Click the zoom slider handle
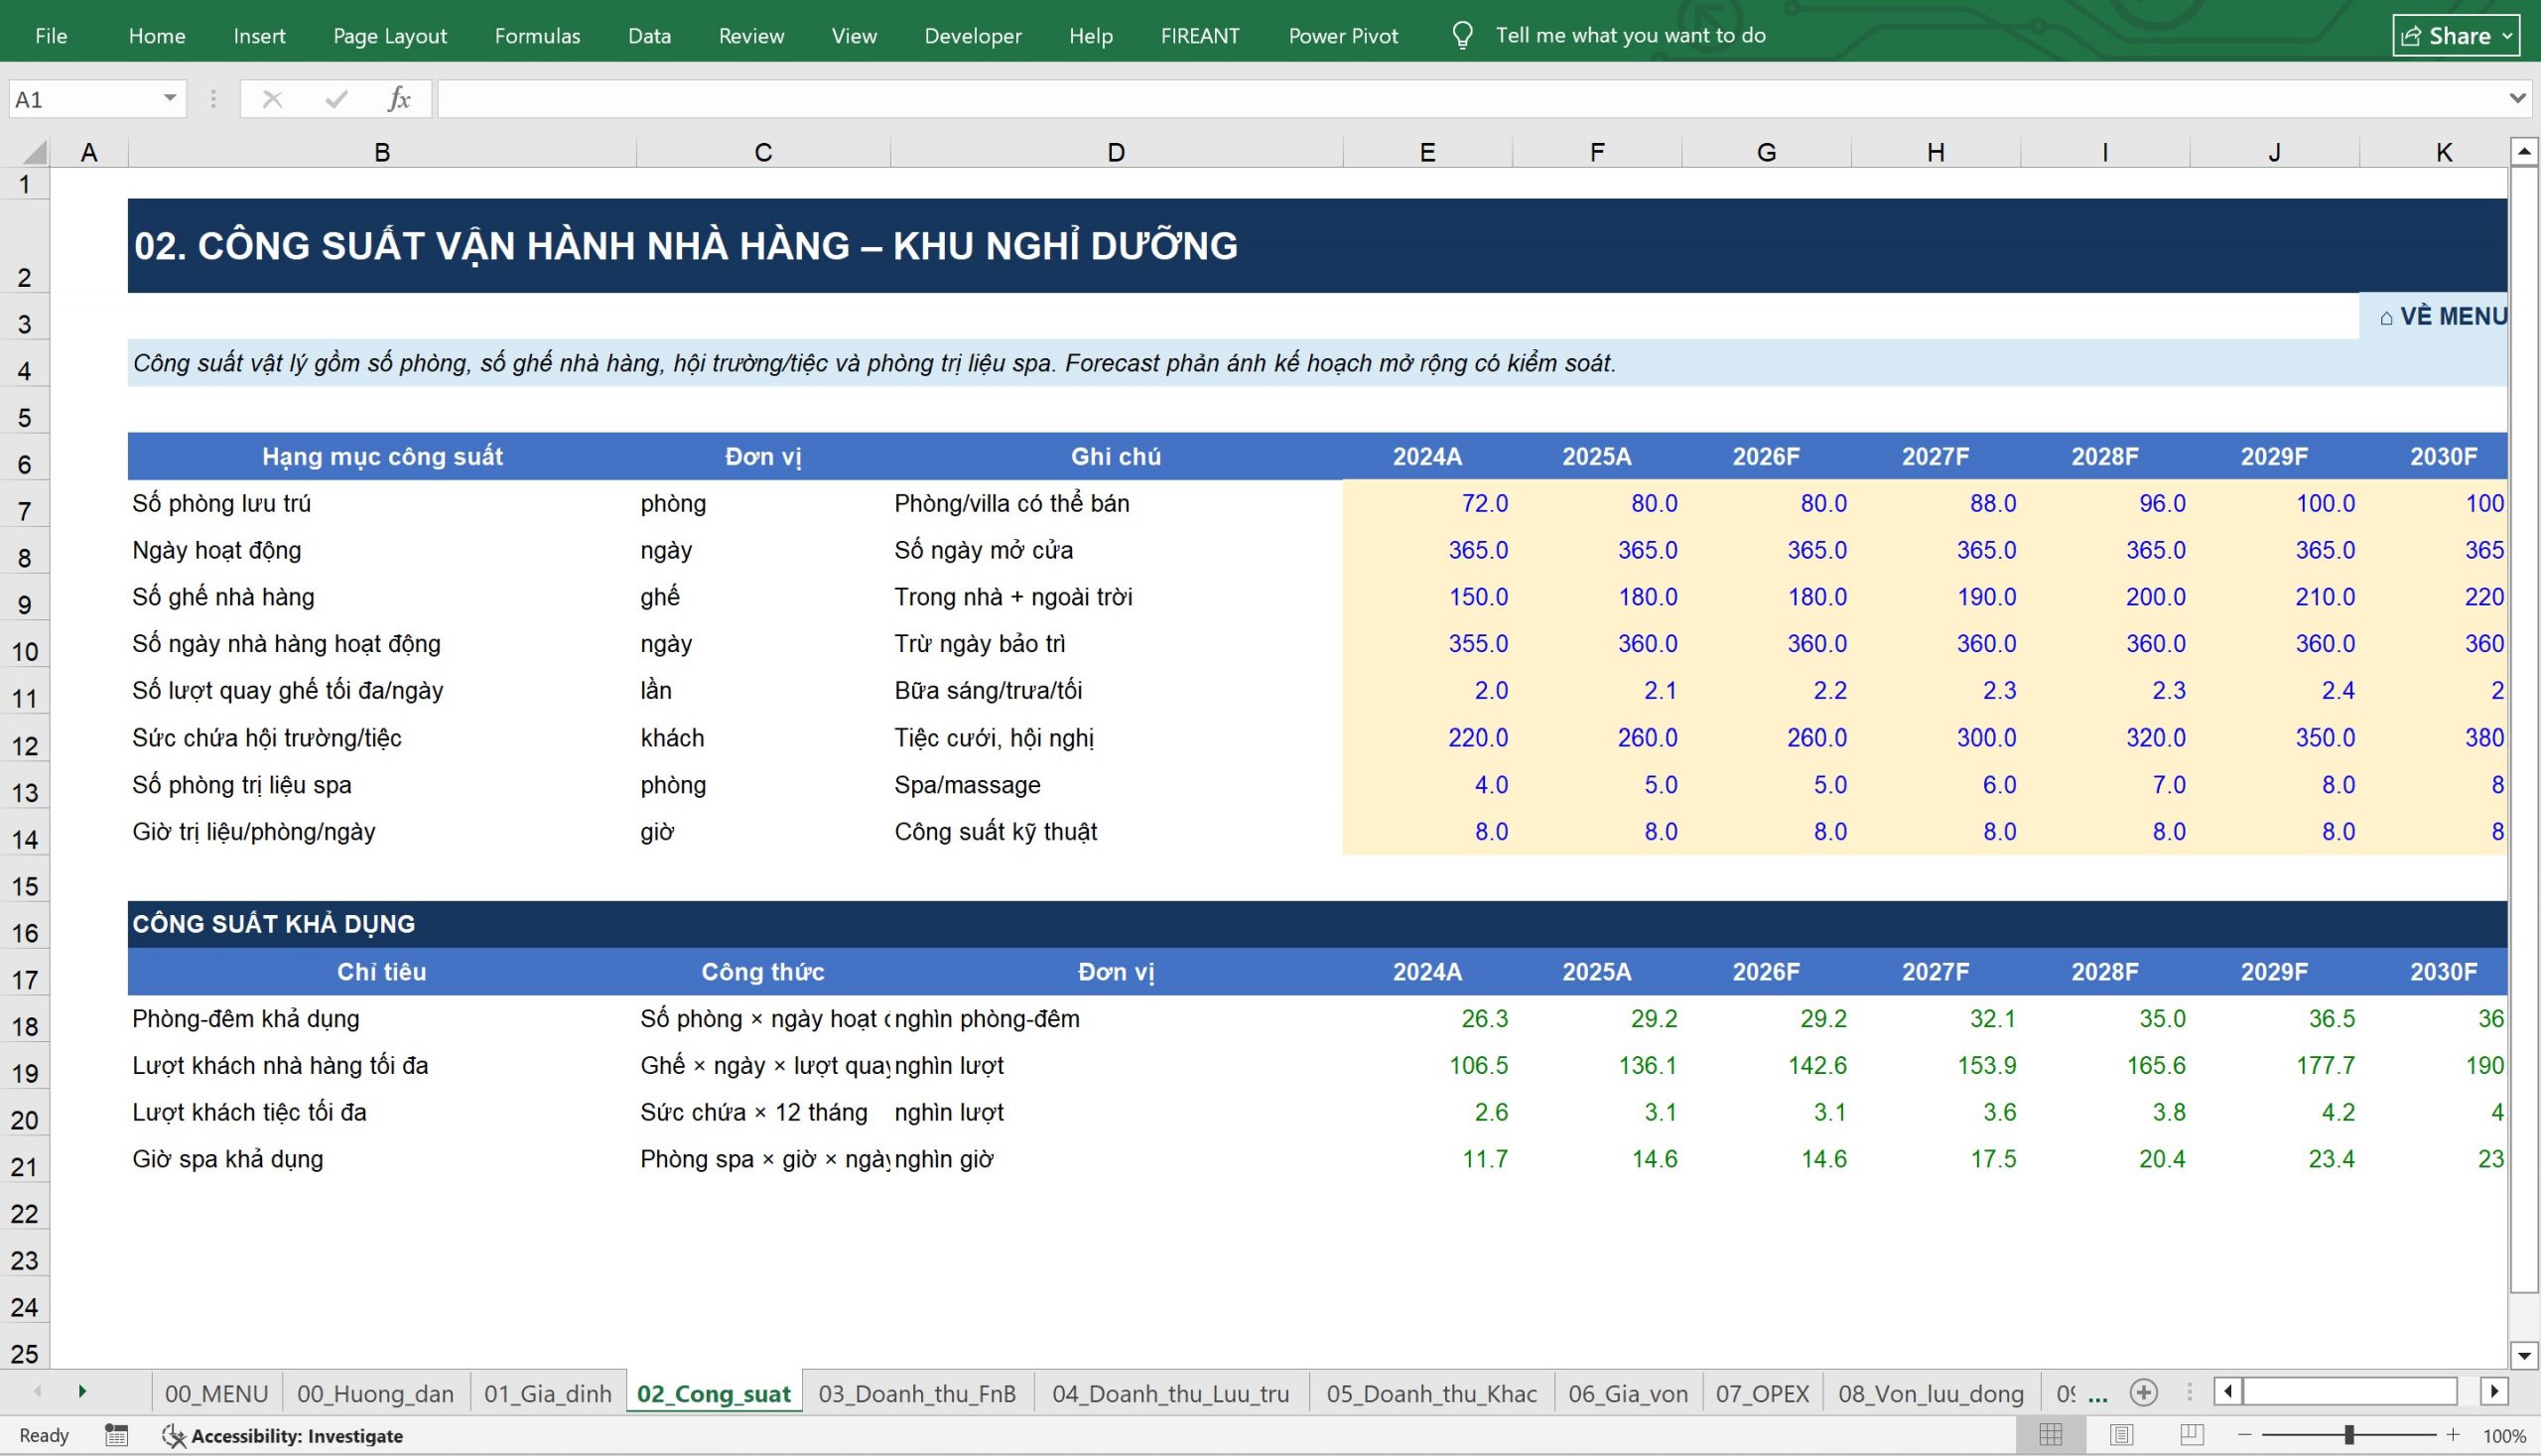The image size is (2541, 1456). (x=2348, y=1435)
